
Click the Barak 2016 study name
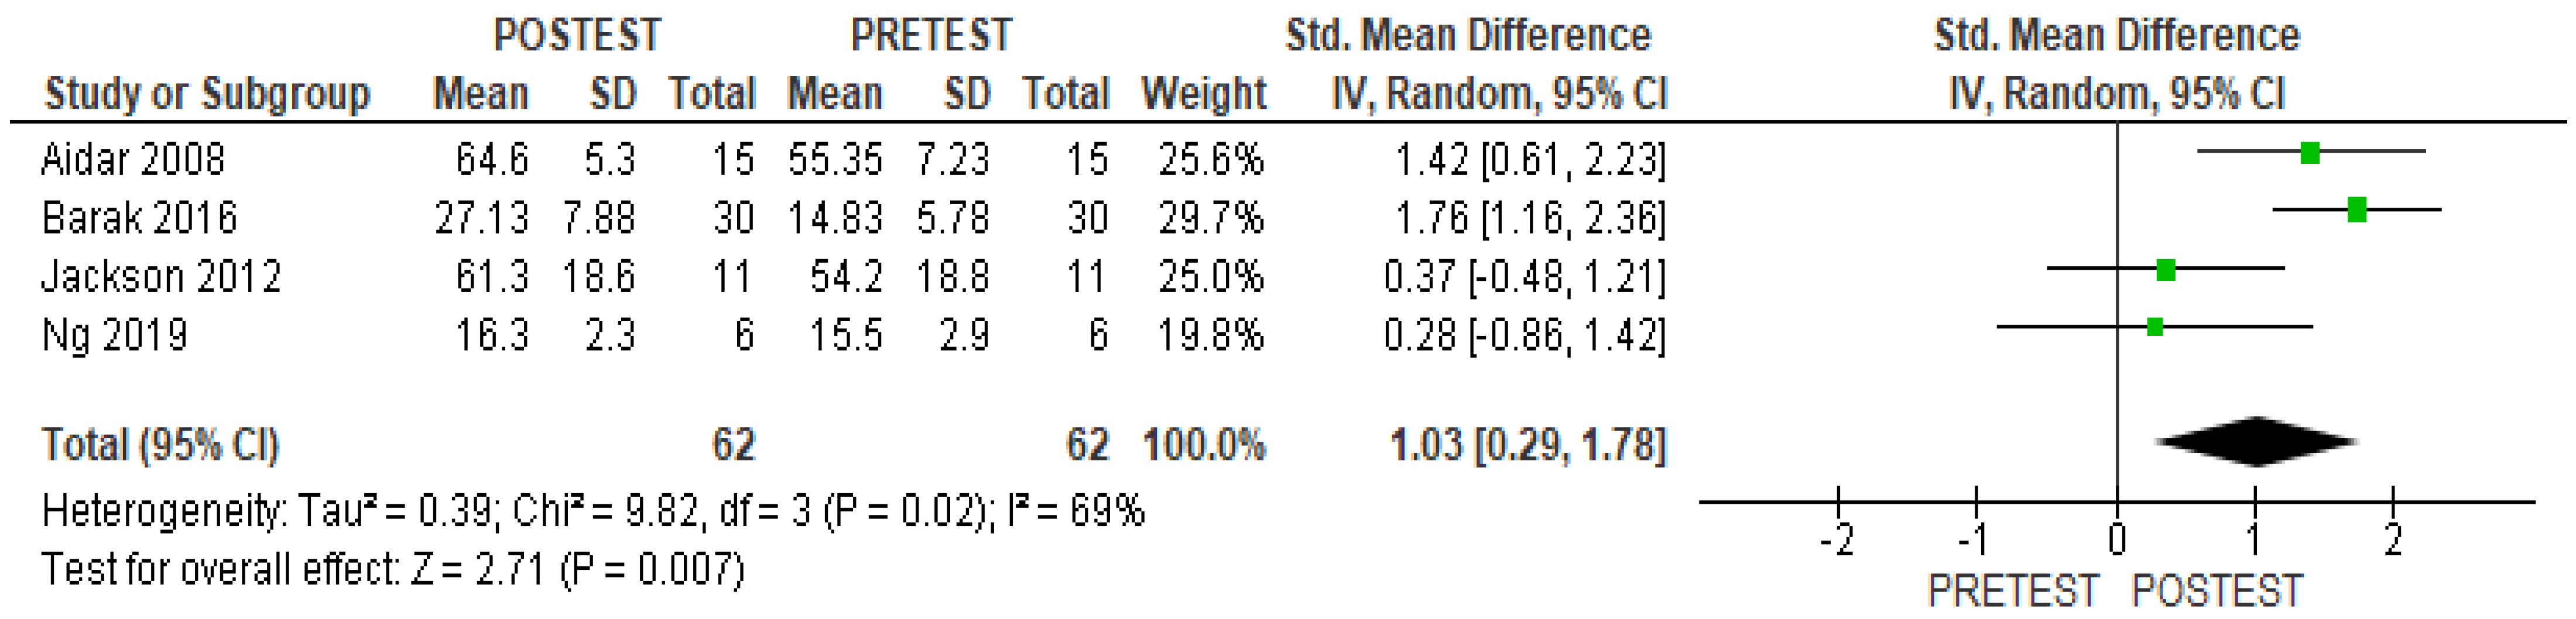coord(139,218)
